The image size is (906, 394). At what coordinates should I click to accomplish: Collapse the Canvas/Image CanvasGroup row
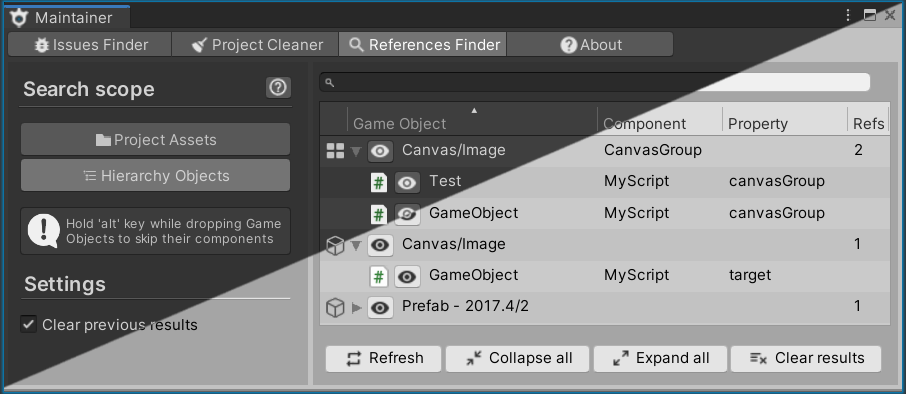pyautogui.click(x=357, y=151)
